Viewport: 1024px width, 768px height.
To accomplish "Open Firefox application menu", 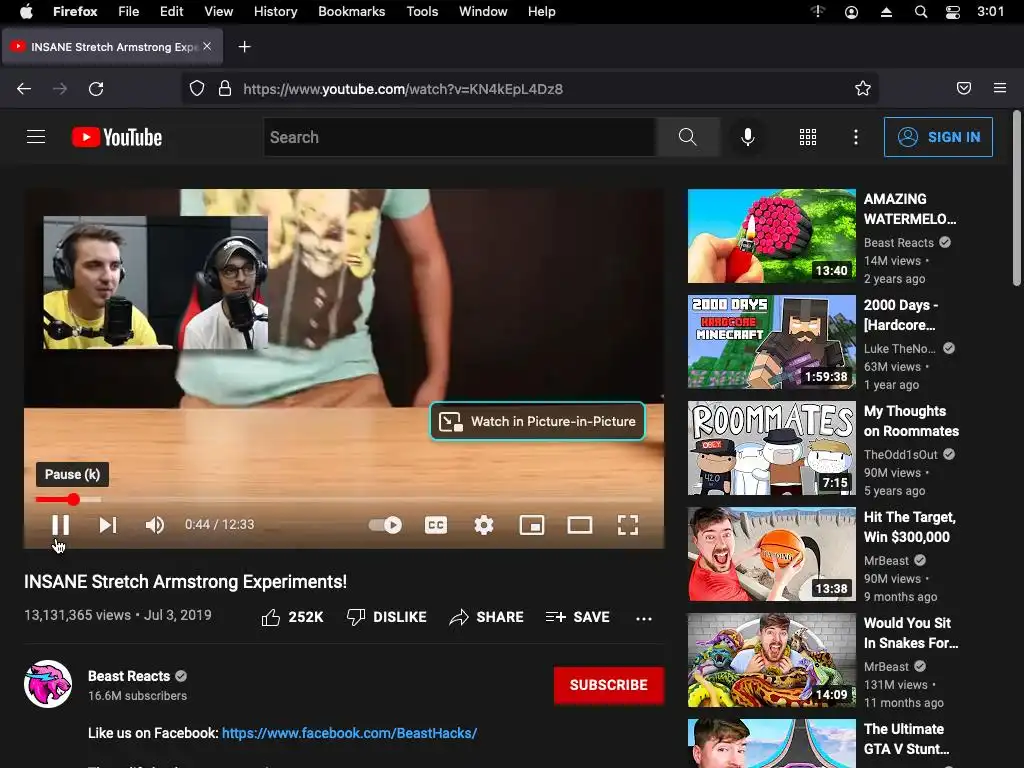I will 1000,88.
